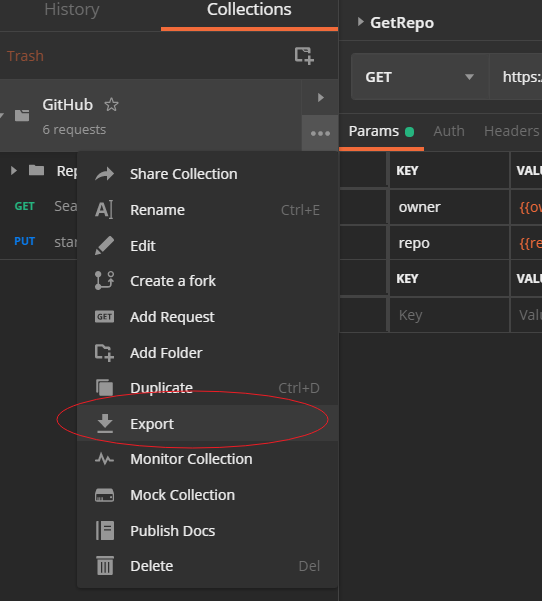Open the three-dots menu for GitHub collection
Screen dimensions: 542x601
pyautogui.click(x=320, y=133)
